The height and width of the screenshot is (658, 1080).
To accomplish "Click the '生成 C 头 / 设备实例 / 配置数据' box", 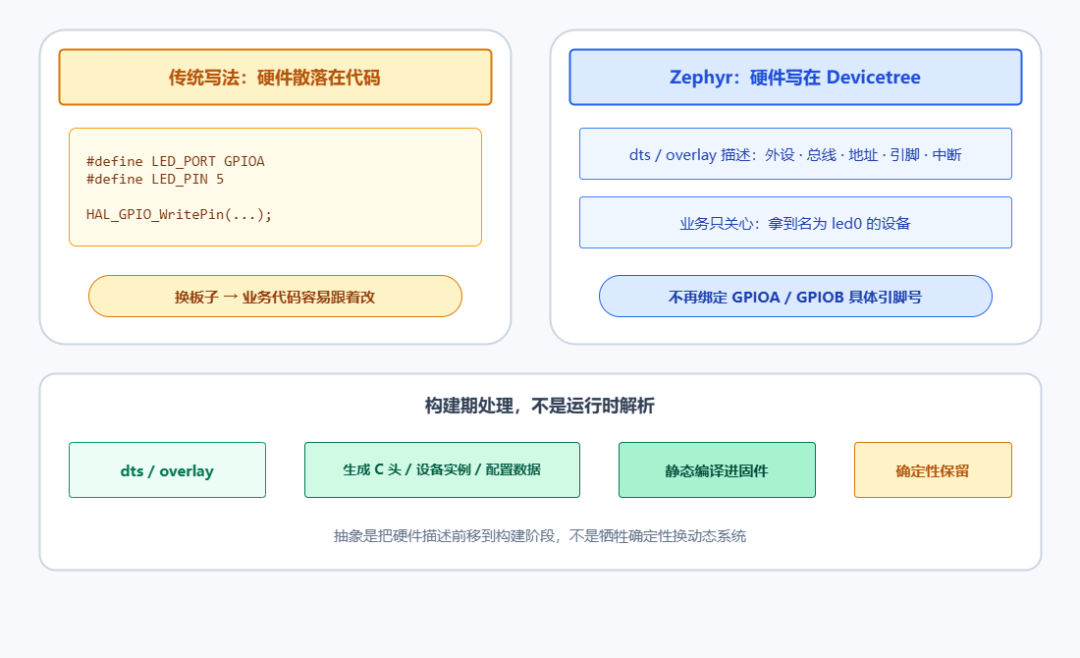I will tap(442, 470).
